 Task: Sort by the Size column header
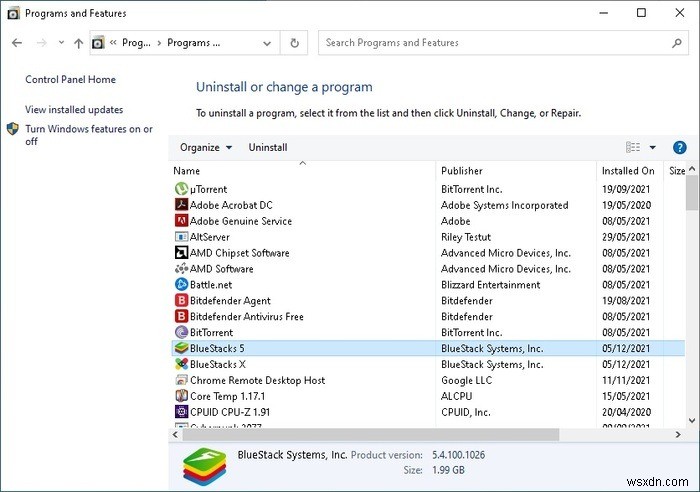676,171
